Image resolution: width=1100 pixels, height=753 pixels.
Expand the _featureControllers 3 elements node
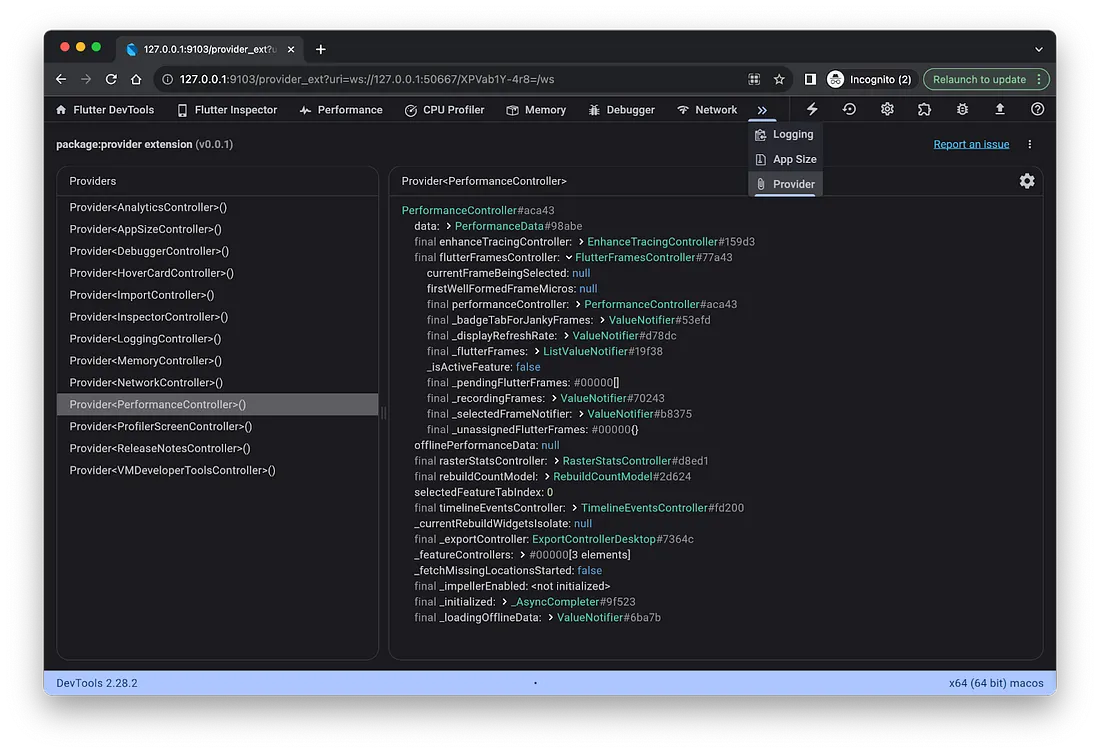(523, 555)
